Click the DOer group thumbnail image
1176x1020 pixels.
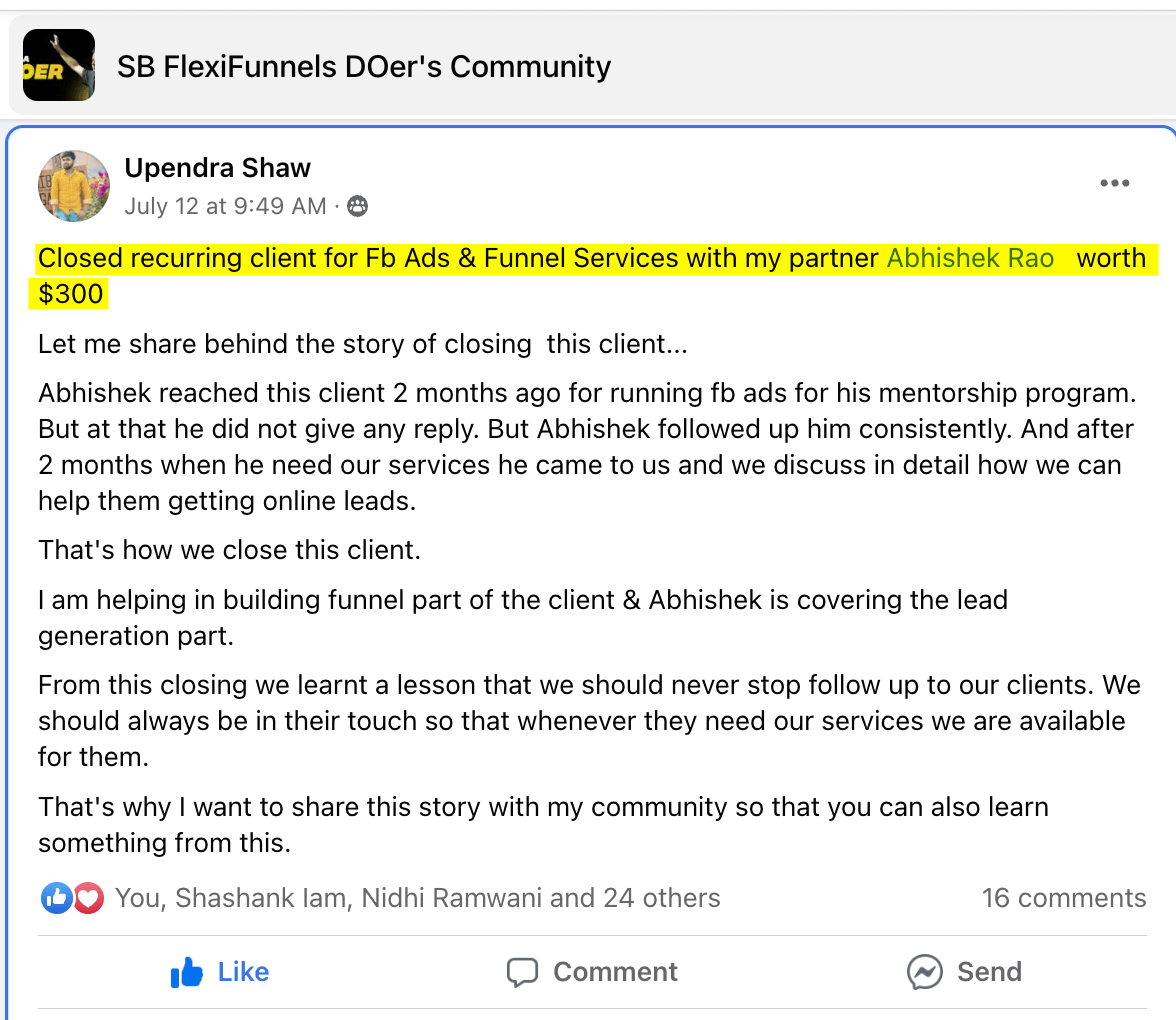(x=58, y=66)
